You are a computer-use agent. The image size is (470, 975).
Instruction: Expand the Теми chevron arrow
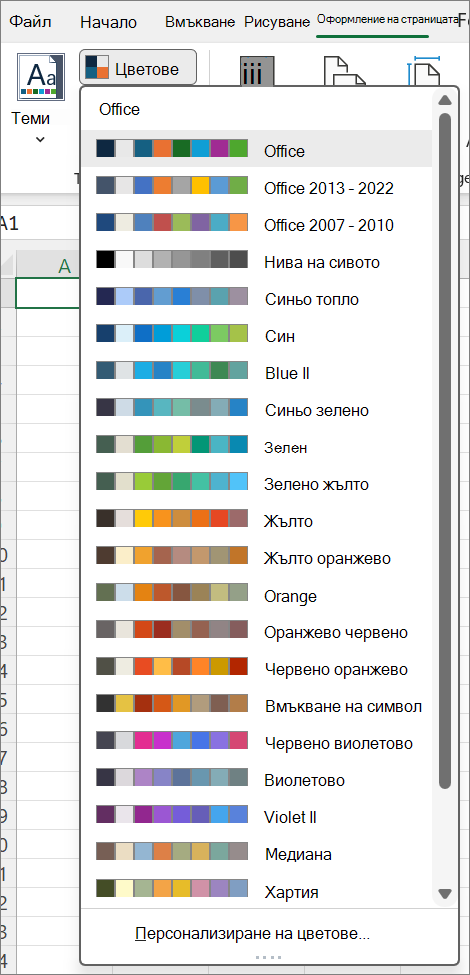point(40,139)
